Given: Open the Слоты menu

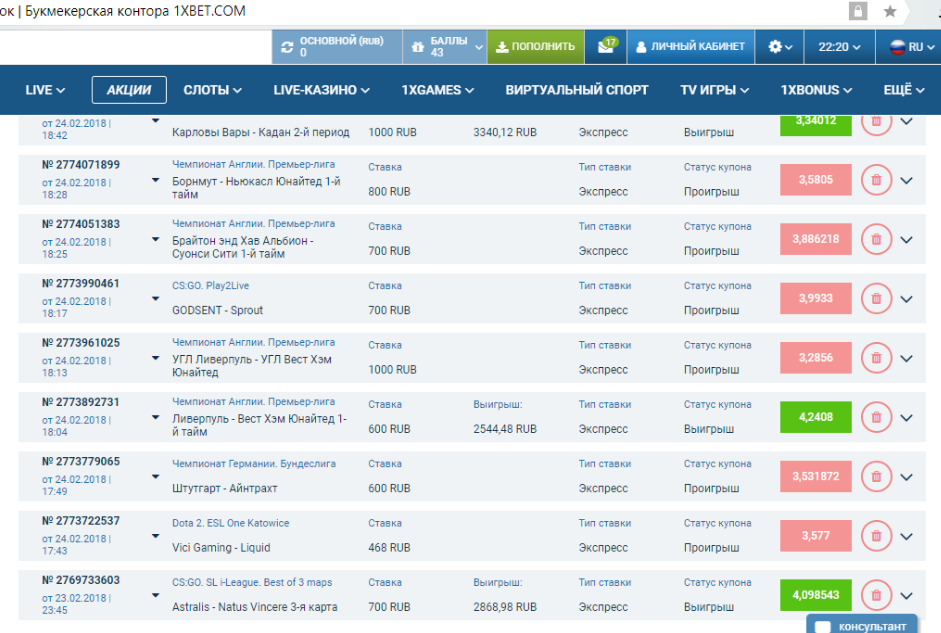Looking at the screenshot, I should point(212,90).
